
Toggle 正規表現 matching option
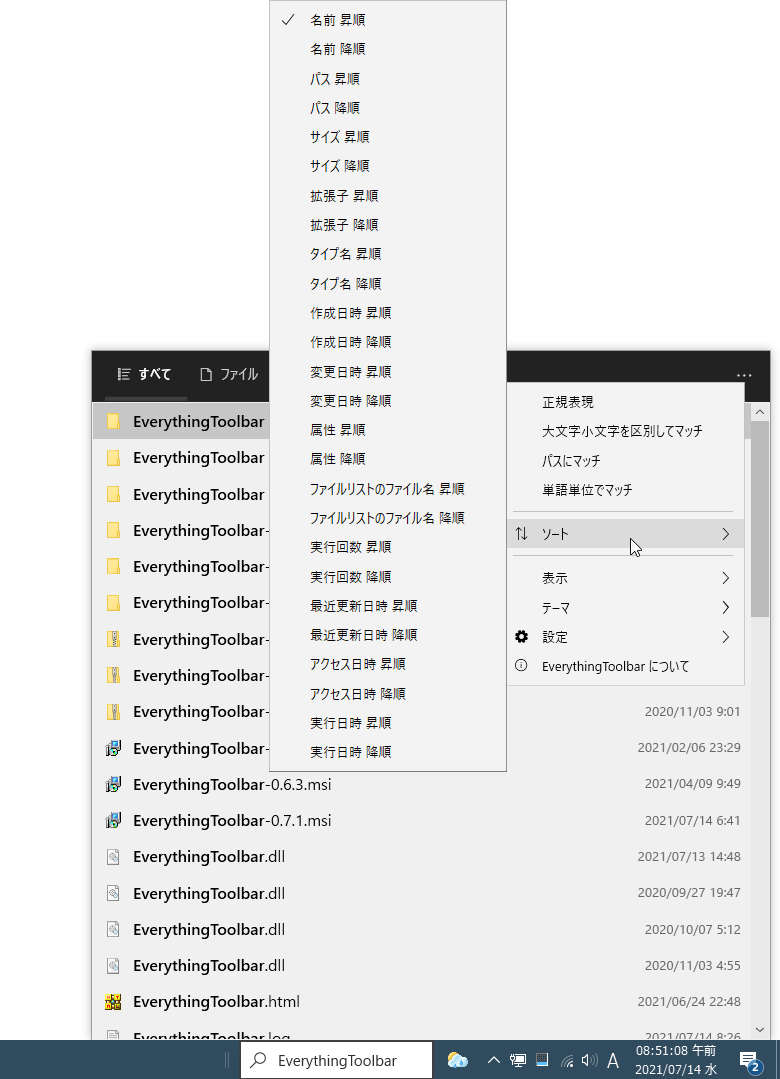(x=626, y=402)
